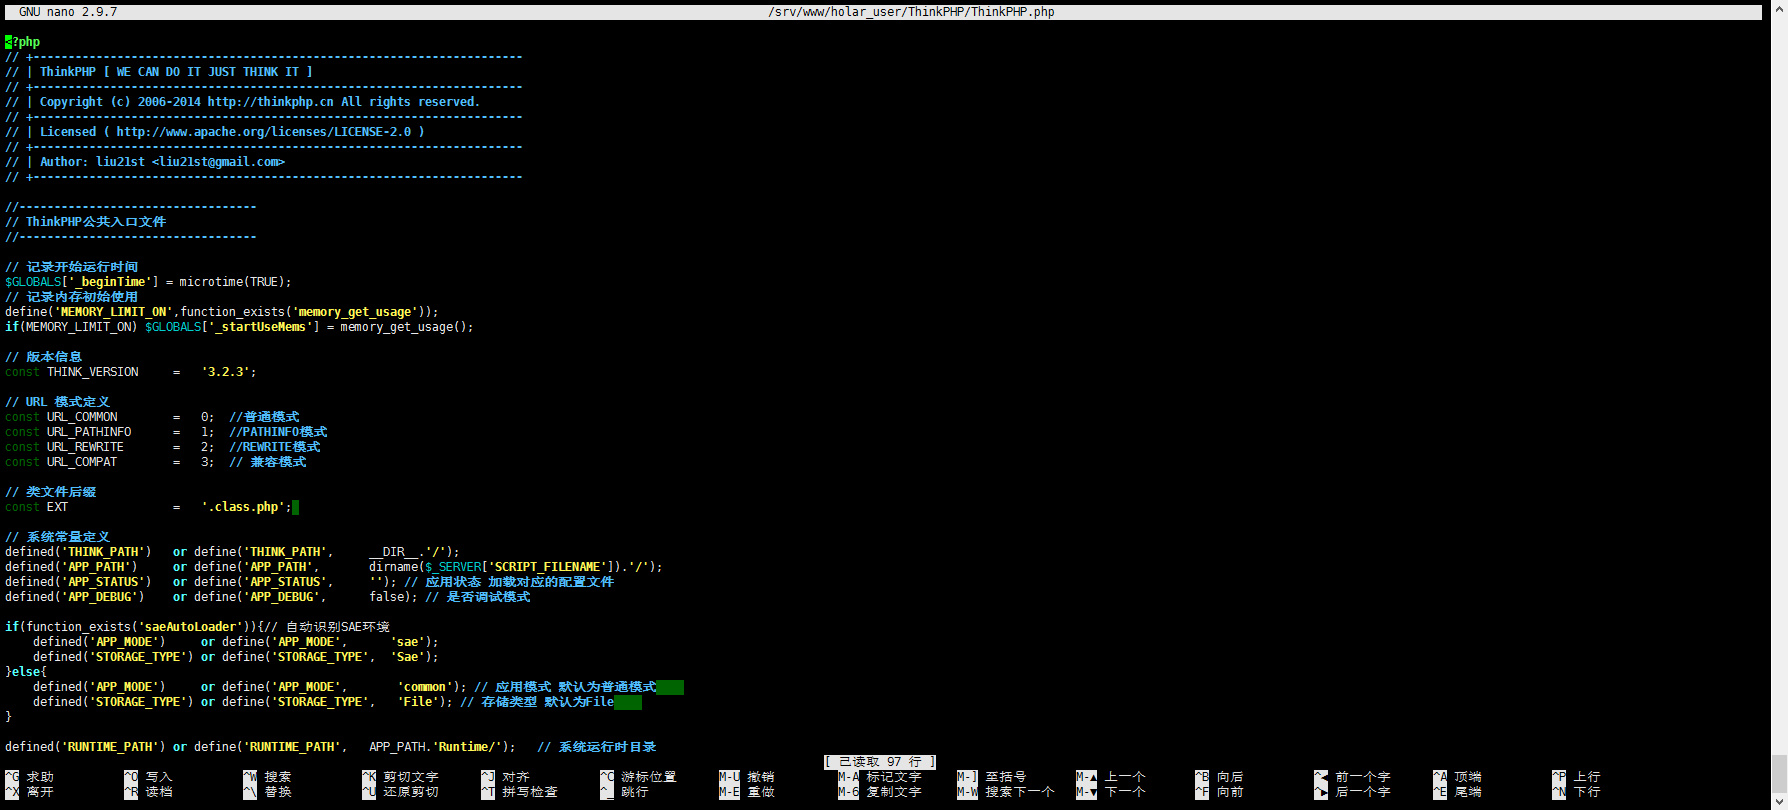Run spell check via ^T 拼写检查
1788x810 pixels.
(518, 792)
